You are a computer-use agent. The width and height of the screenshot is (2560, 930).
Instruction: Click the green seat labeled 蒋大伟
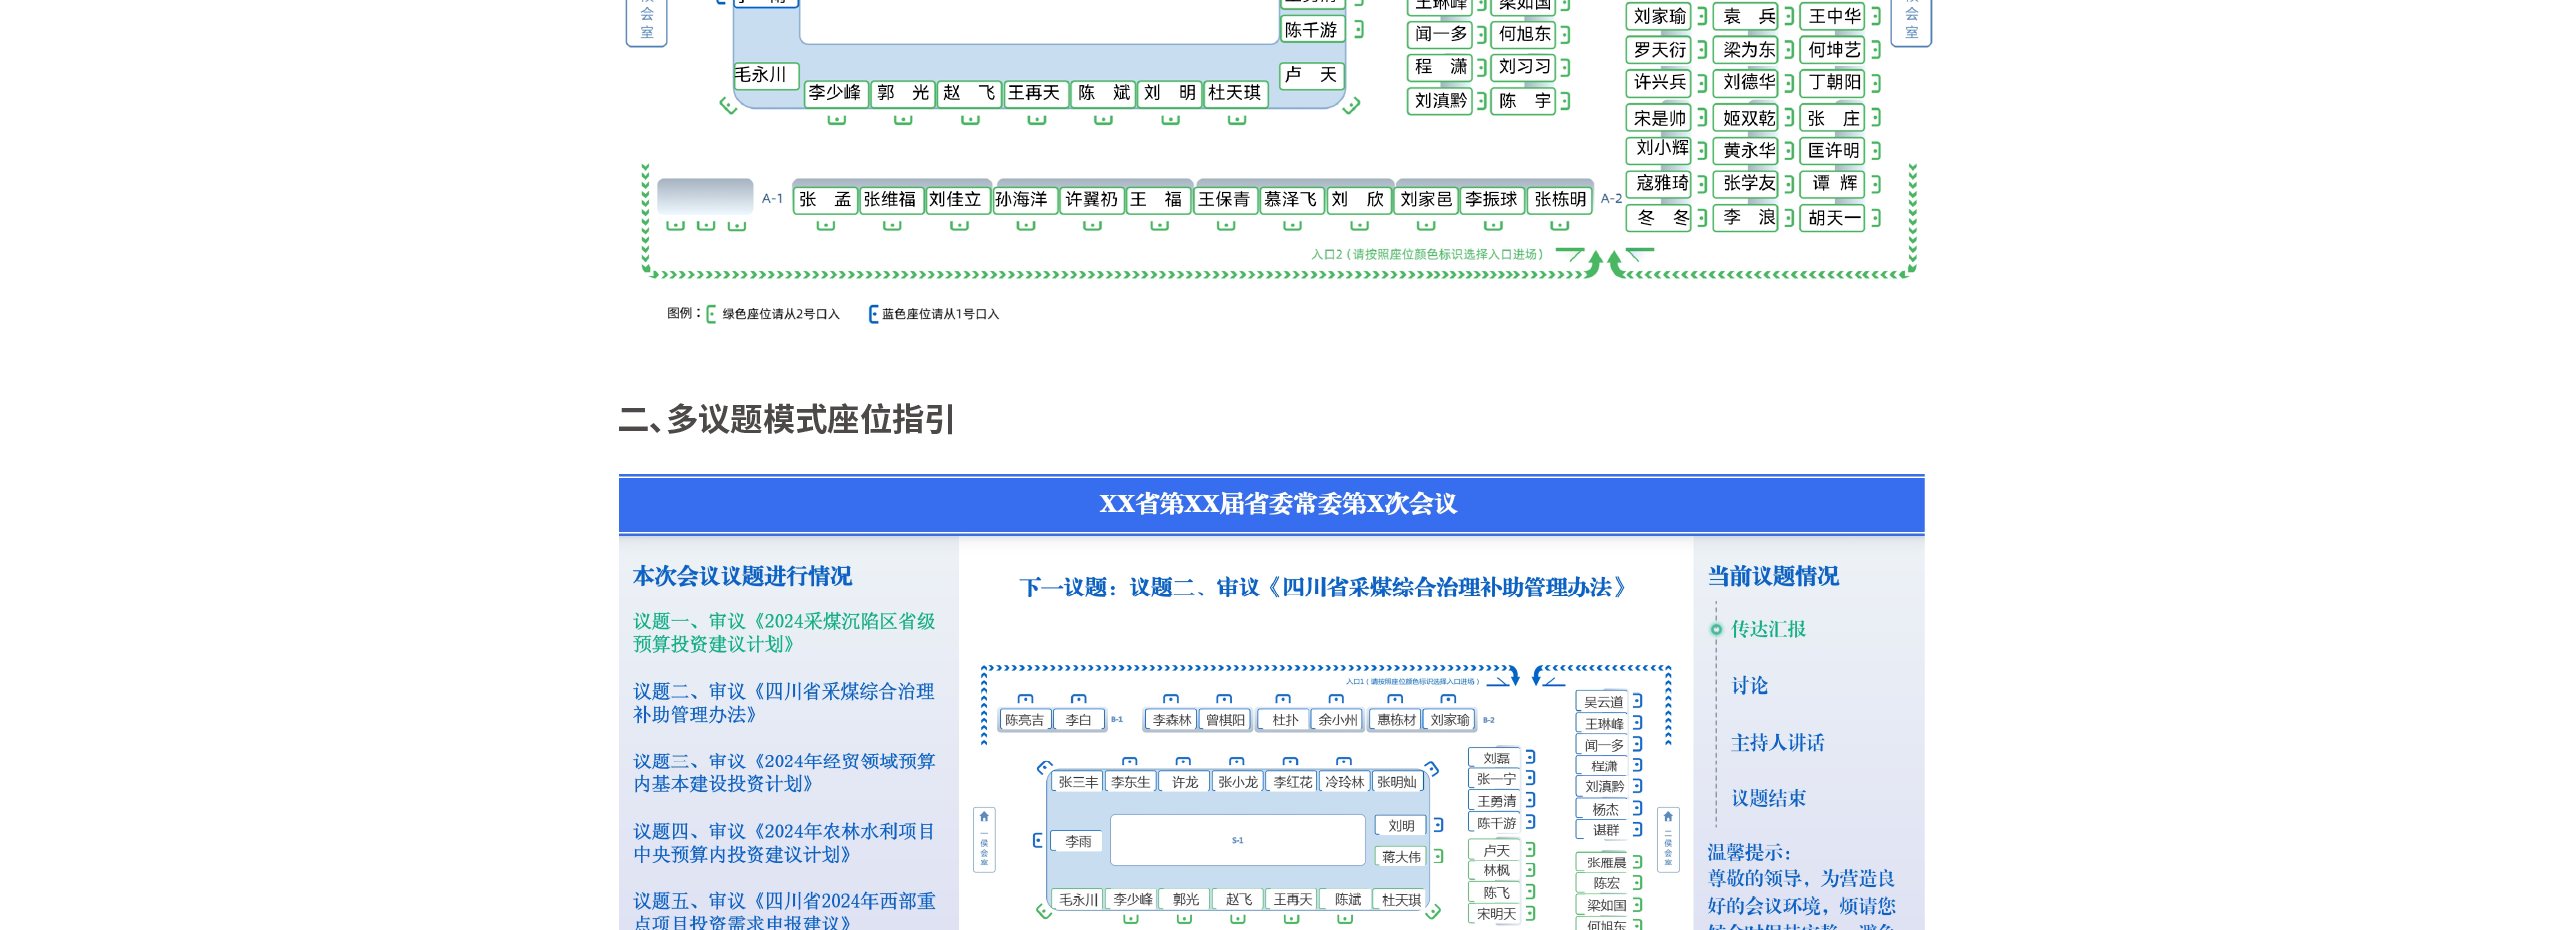pos(1400,857)
